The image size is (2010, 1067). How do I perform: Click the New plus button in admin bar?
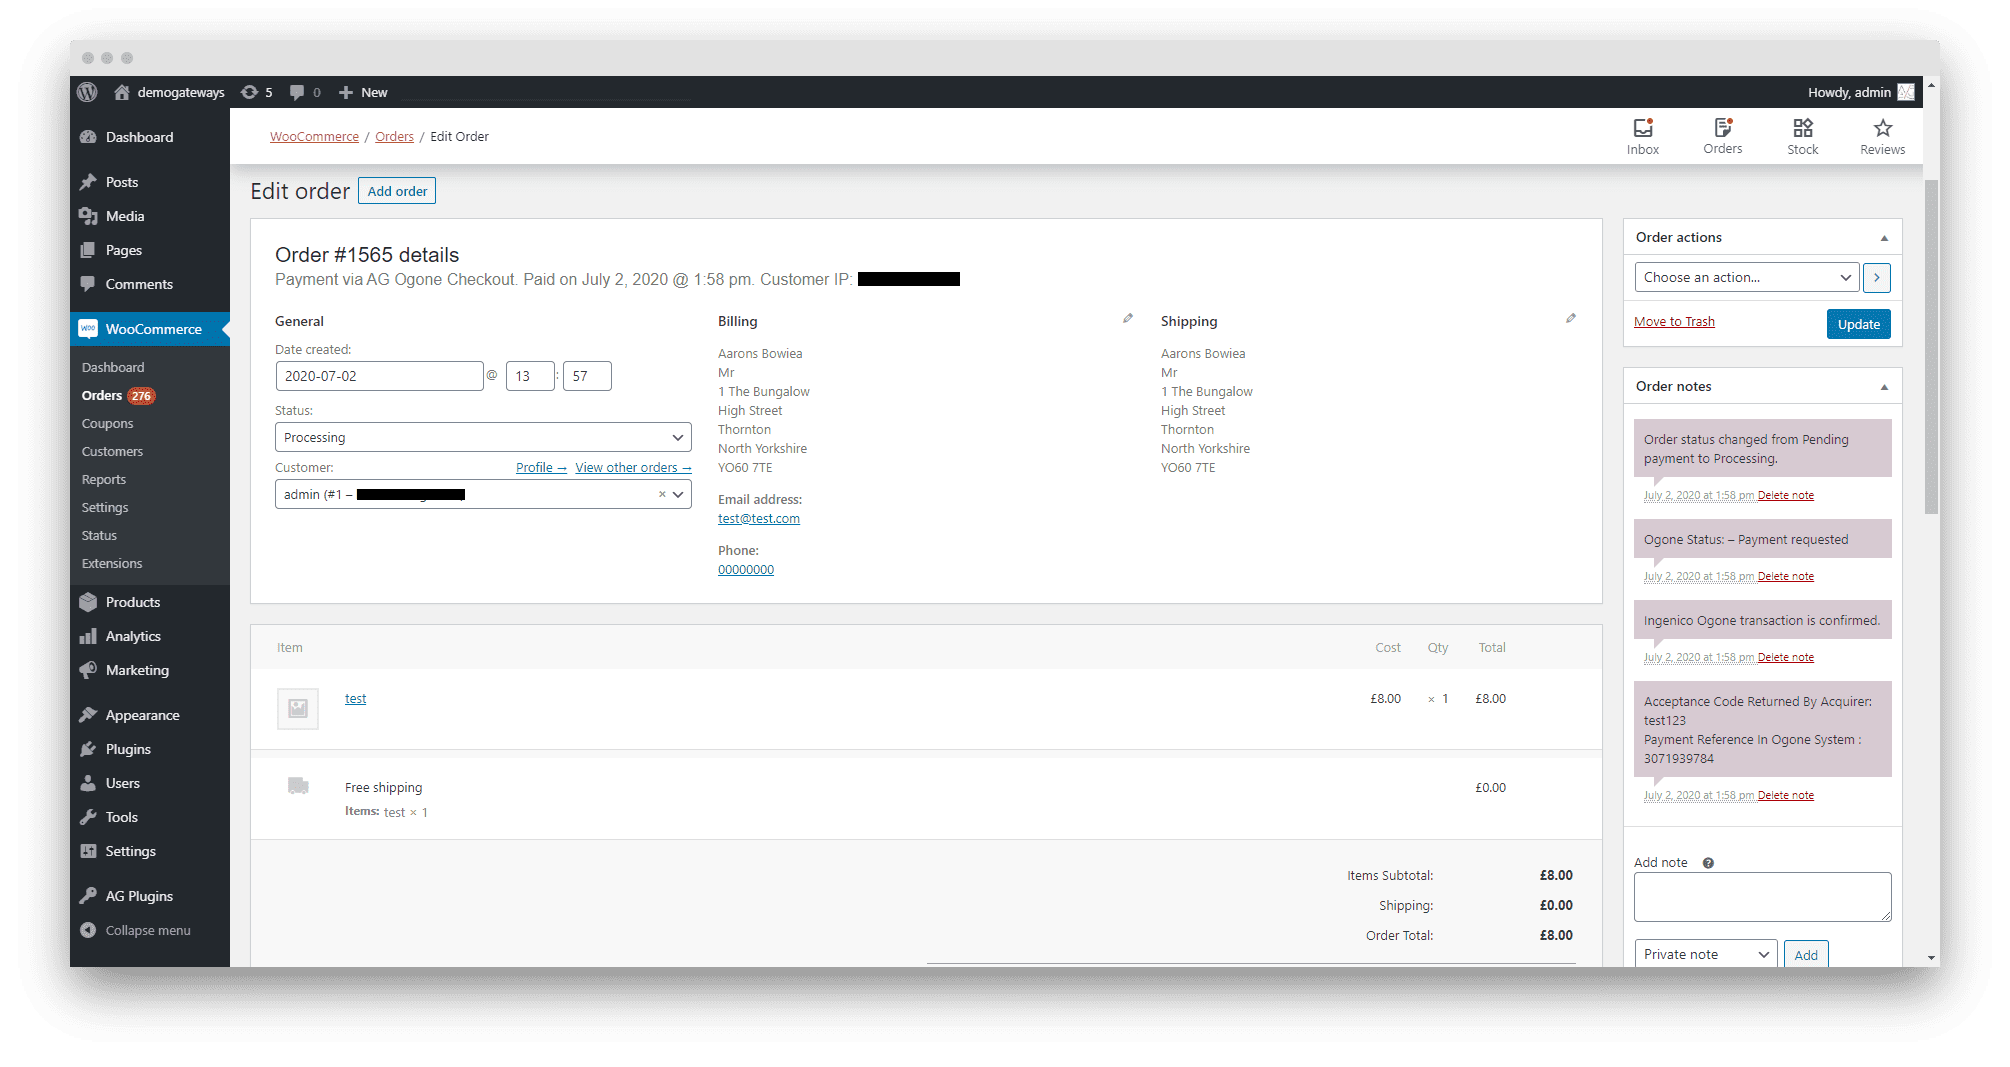363,92
